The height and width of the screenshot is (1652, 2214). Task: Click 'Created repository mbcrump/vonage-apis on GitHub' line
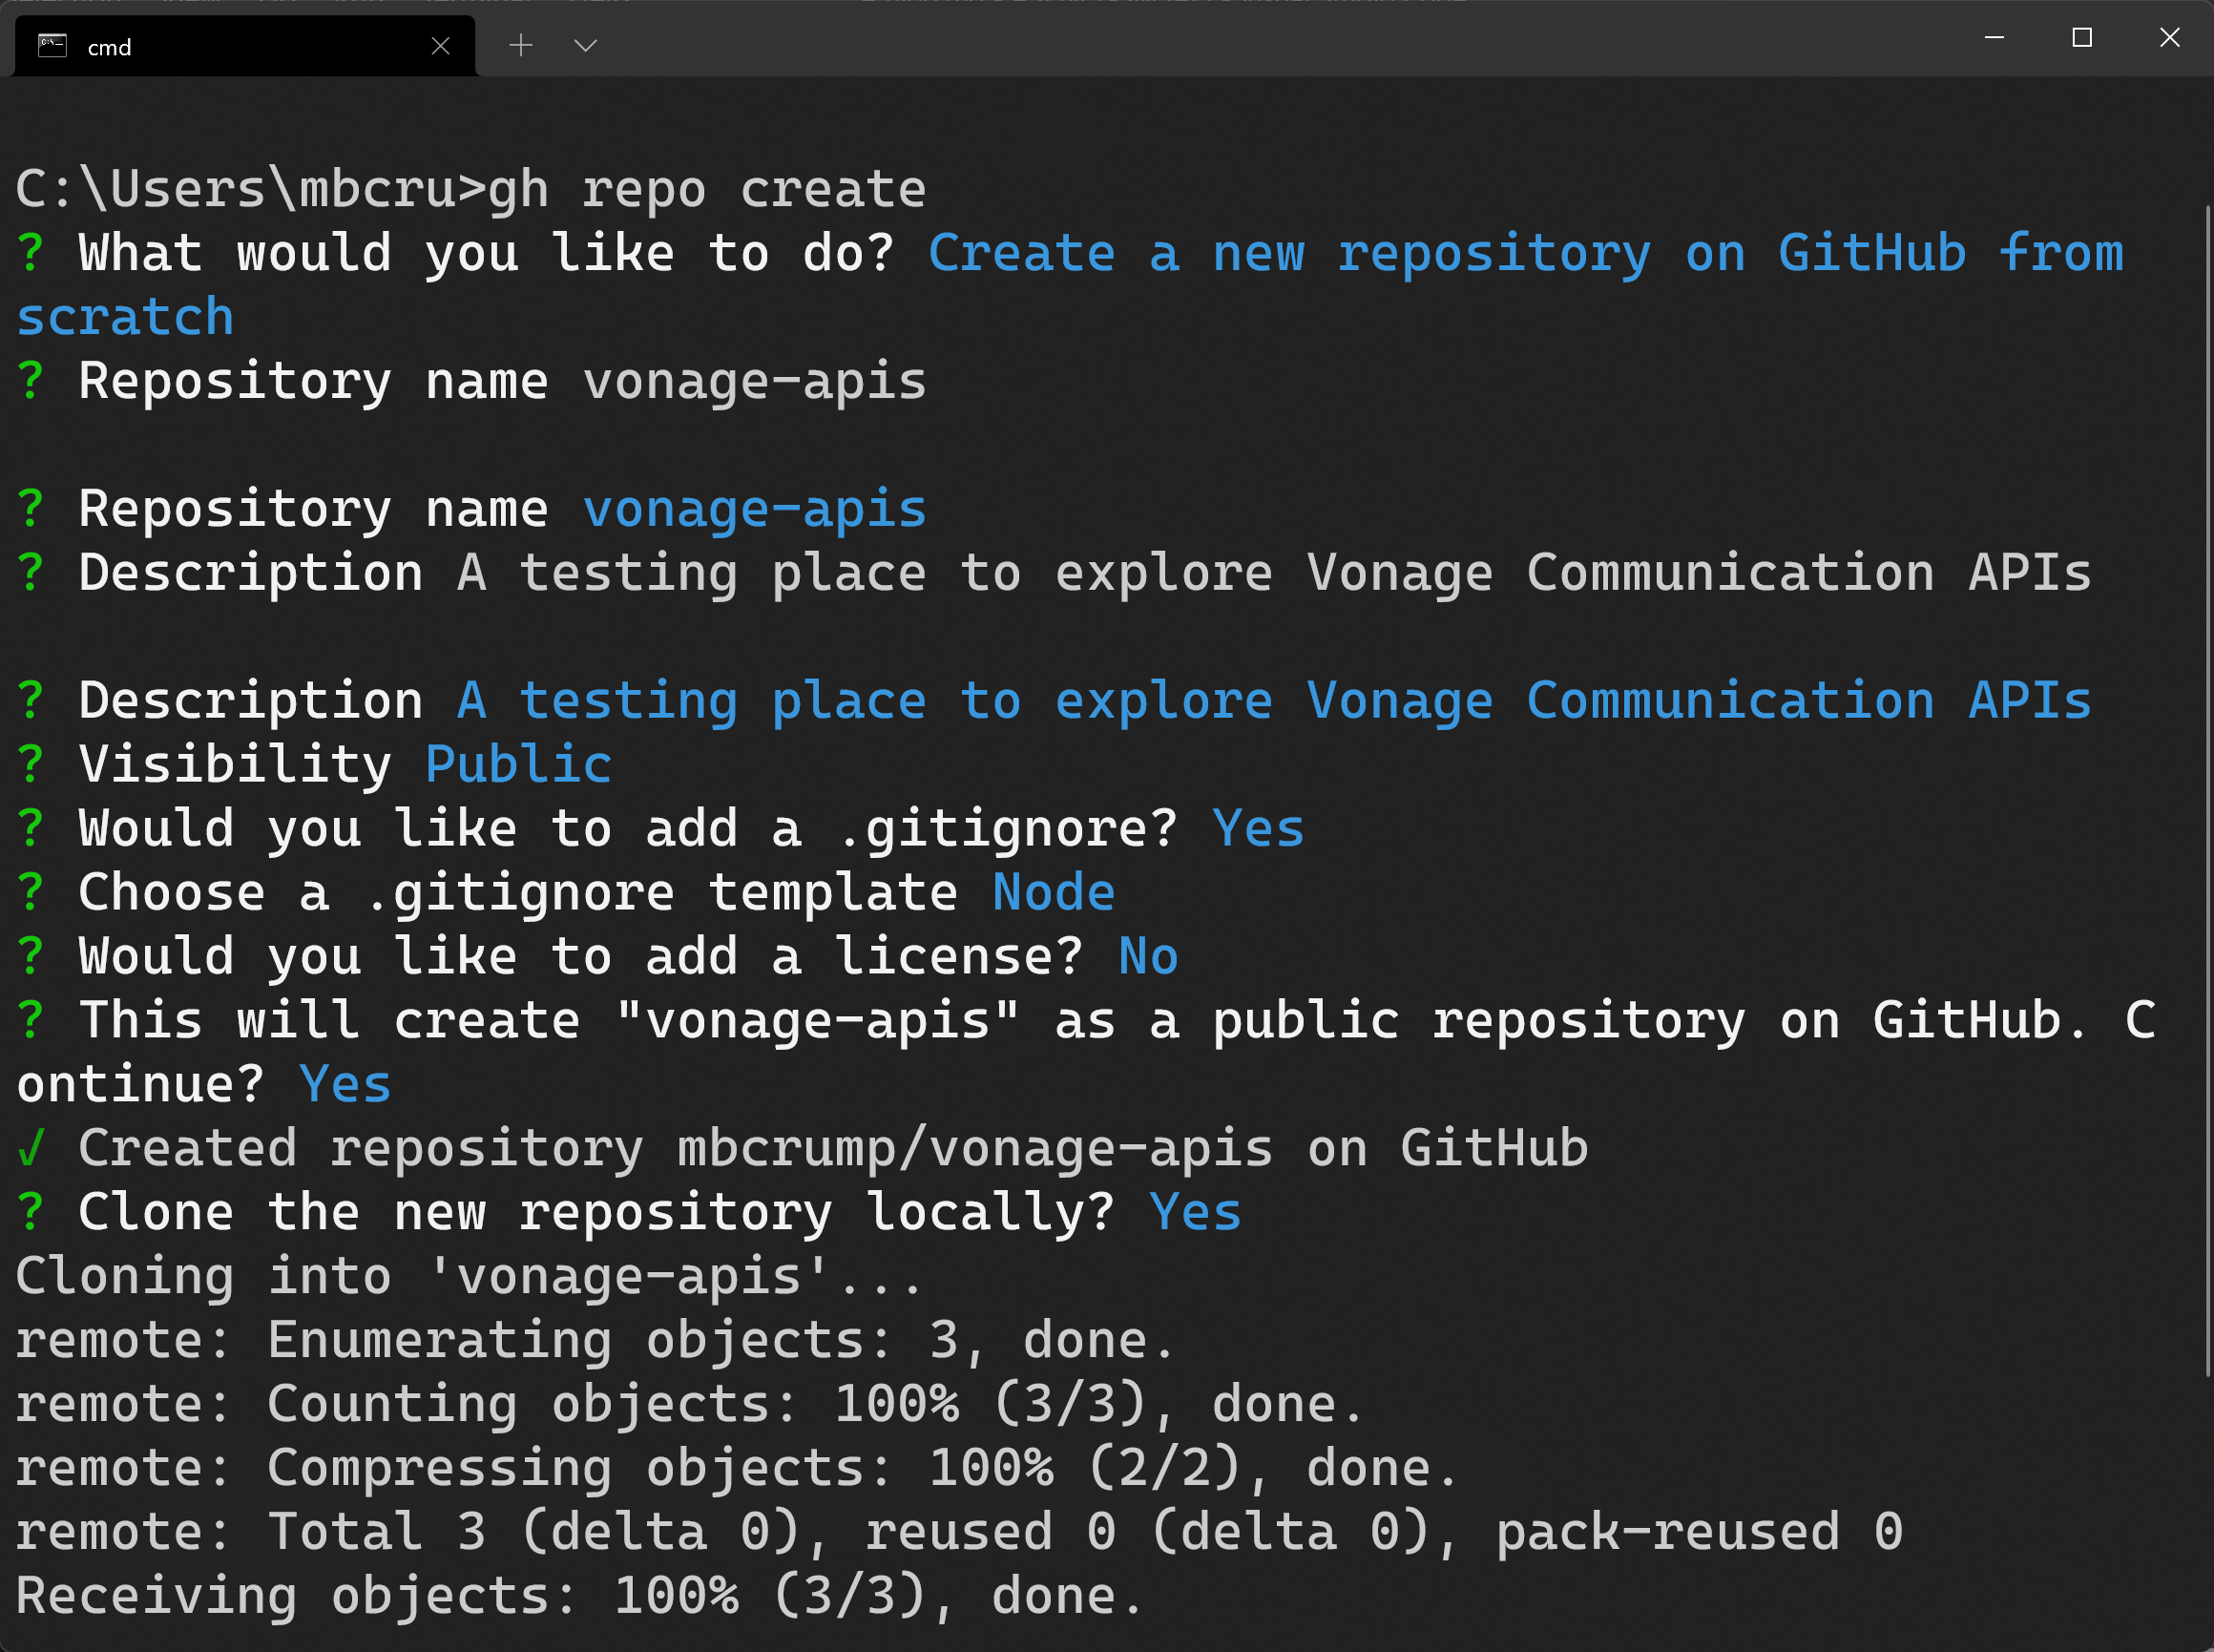[833, 1148]
